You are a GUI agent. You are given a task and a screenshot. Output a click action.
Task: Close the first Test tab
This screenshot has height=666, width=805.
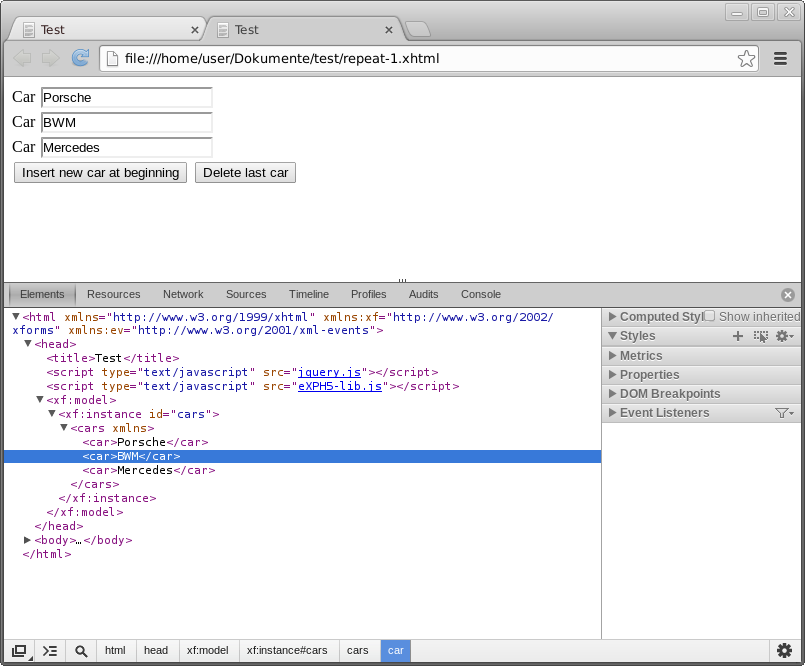(x=195, y=30)
